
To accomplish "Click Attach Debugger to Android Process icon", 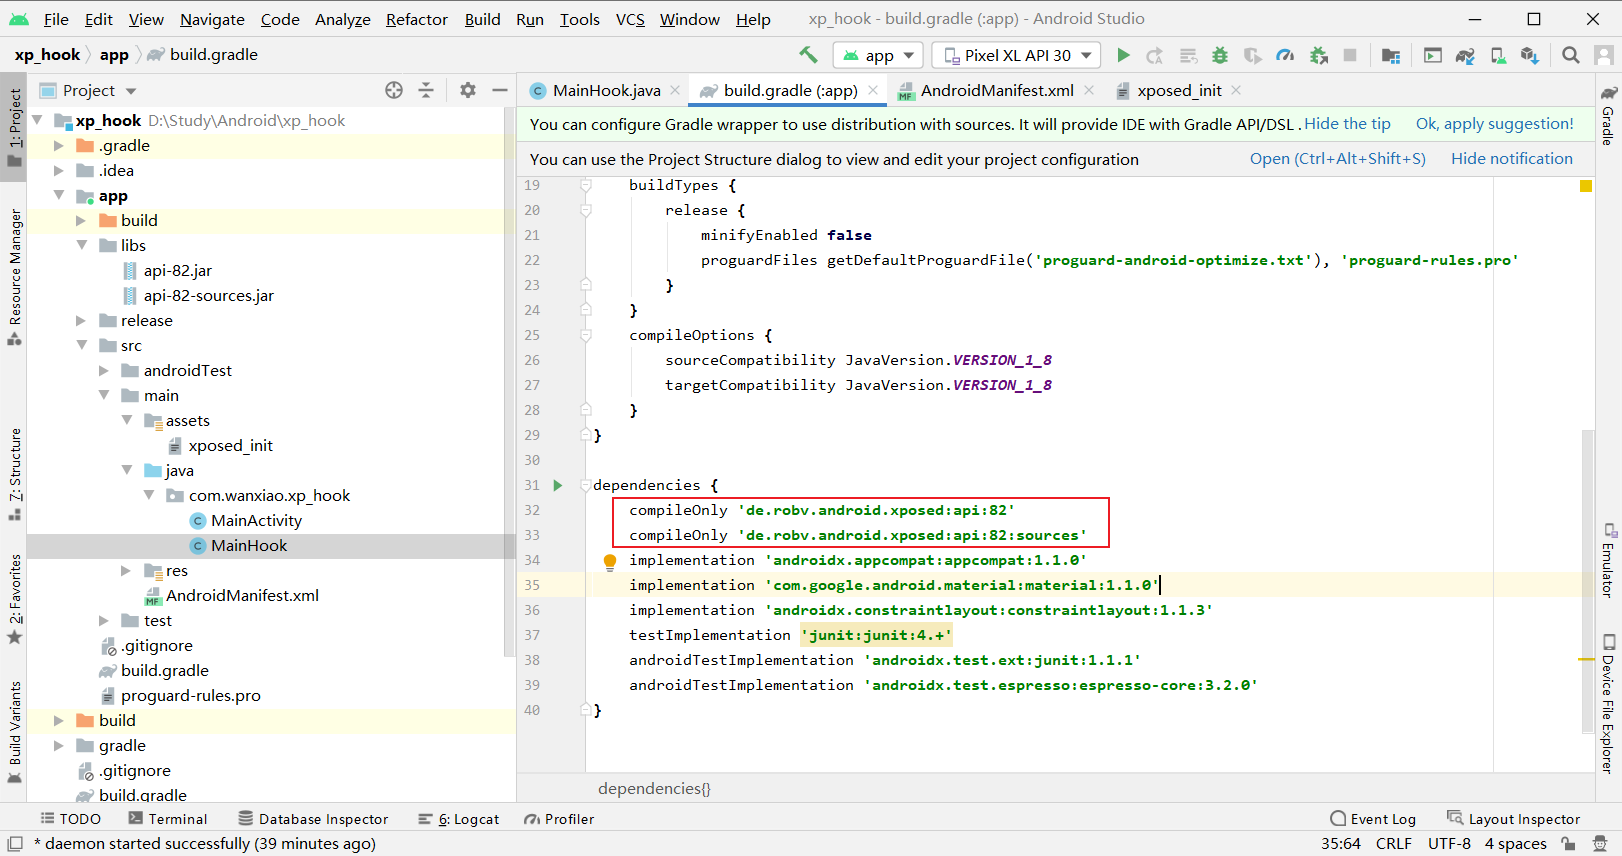I will pos(1319,55).
